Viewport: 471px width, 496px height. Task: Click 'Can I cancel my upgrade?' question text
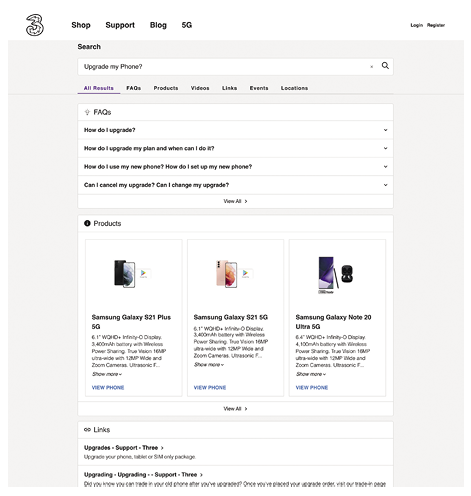pos(156,185)
